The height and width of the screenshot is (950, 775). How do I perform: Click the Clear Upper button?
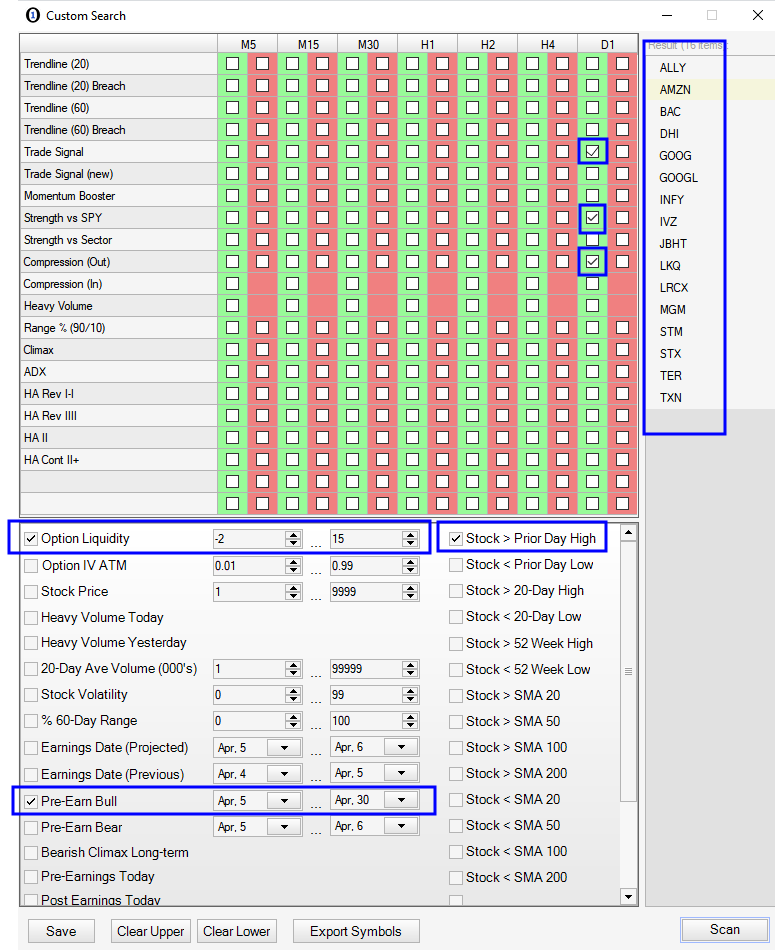click(x=151, y=931)
